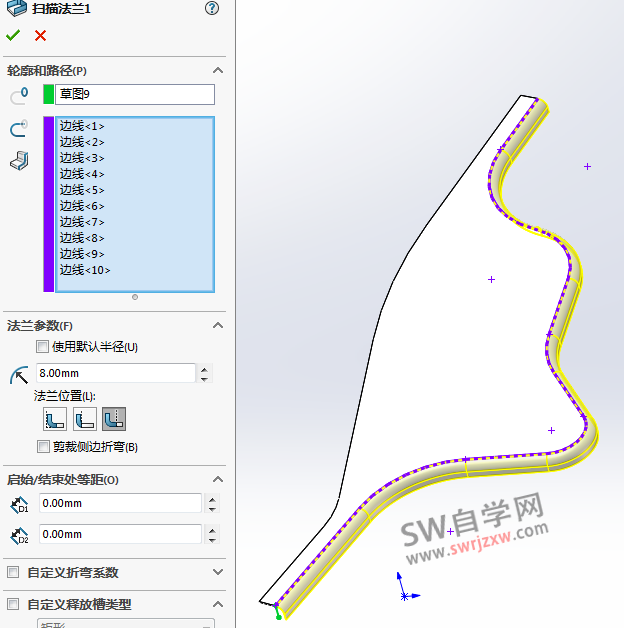Toggle 剪裁侧边折弯 checkbox

tap(42, 447)
